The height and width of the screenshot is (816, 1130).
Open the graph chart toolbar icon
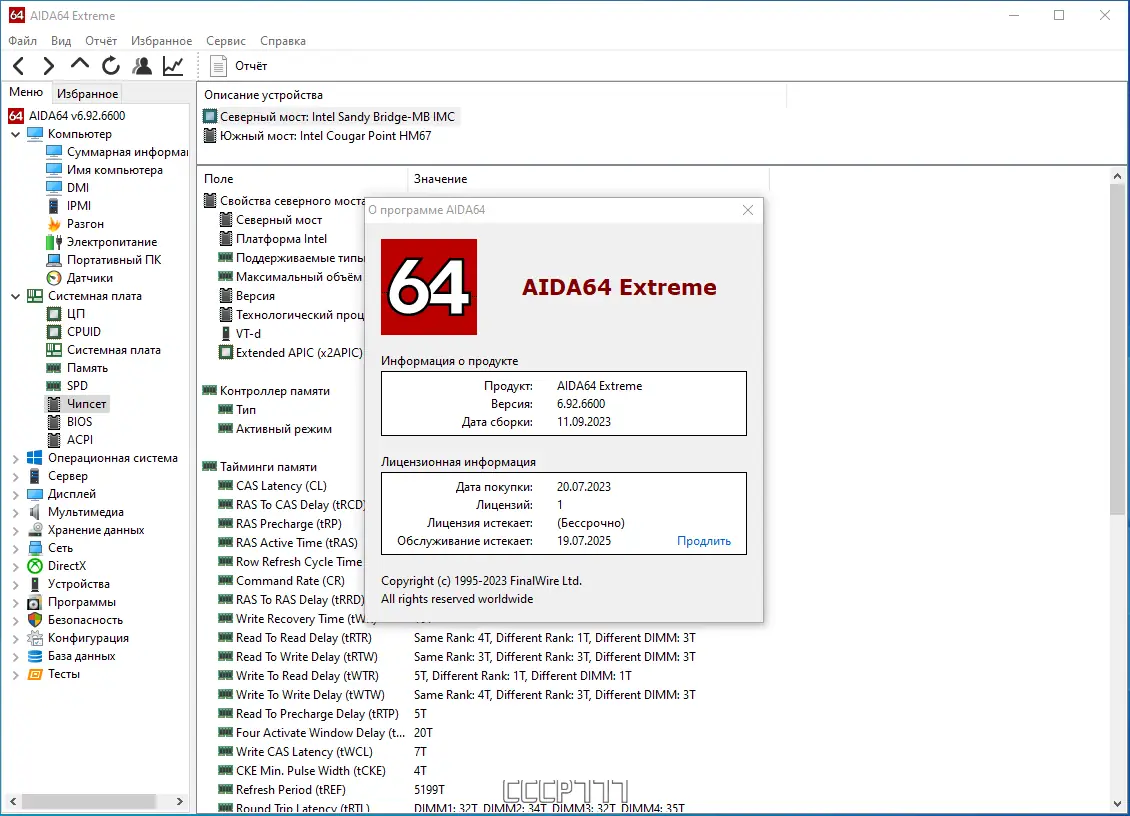[173, 66]
